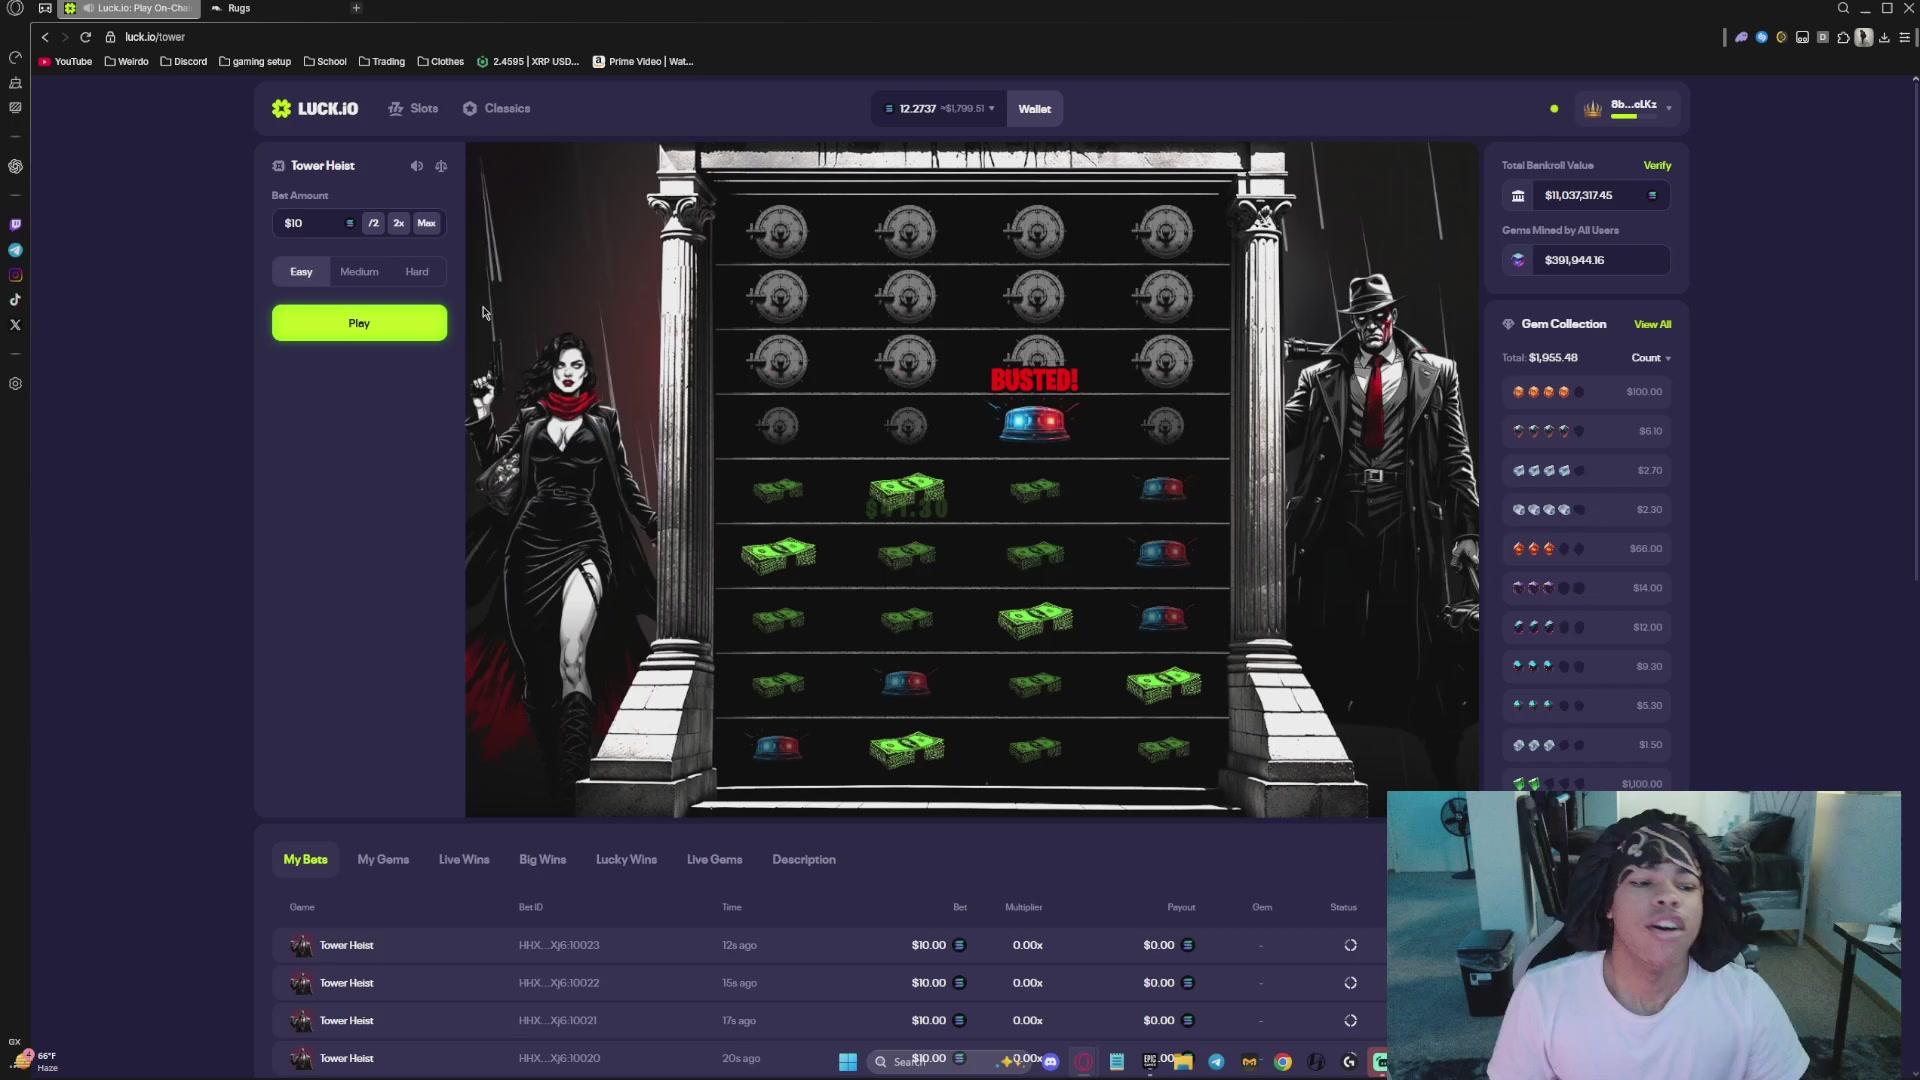Image resolution: width=1920 pixels, height=1080 pixels.
Task: Open the 8b...eLKz account dropdown
Action: click(x=1628, y=109)
